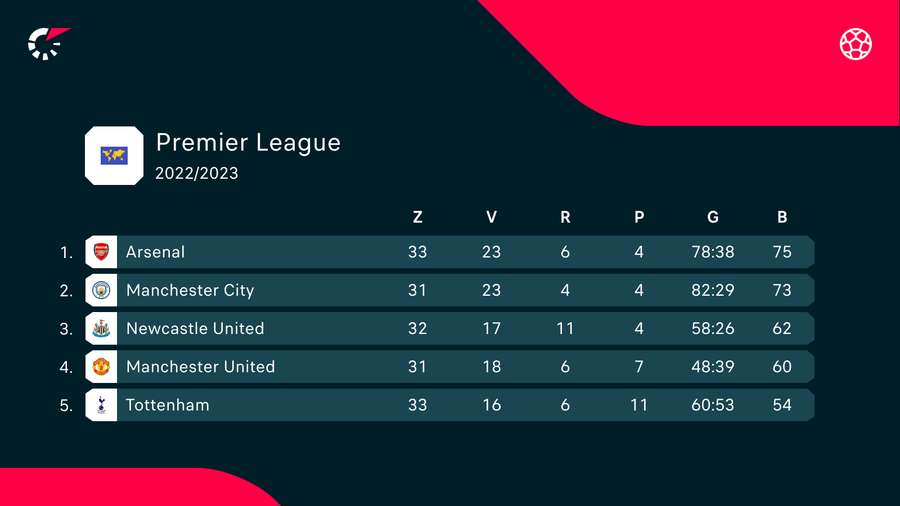Click the Z column header
This screenshot has width=900, height=506.
click(417, 217)
